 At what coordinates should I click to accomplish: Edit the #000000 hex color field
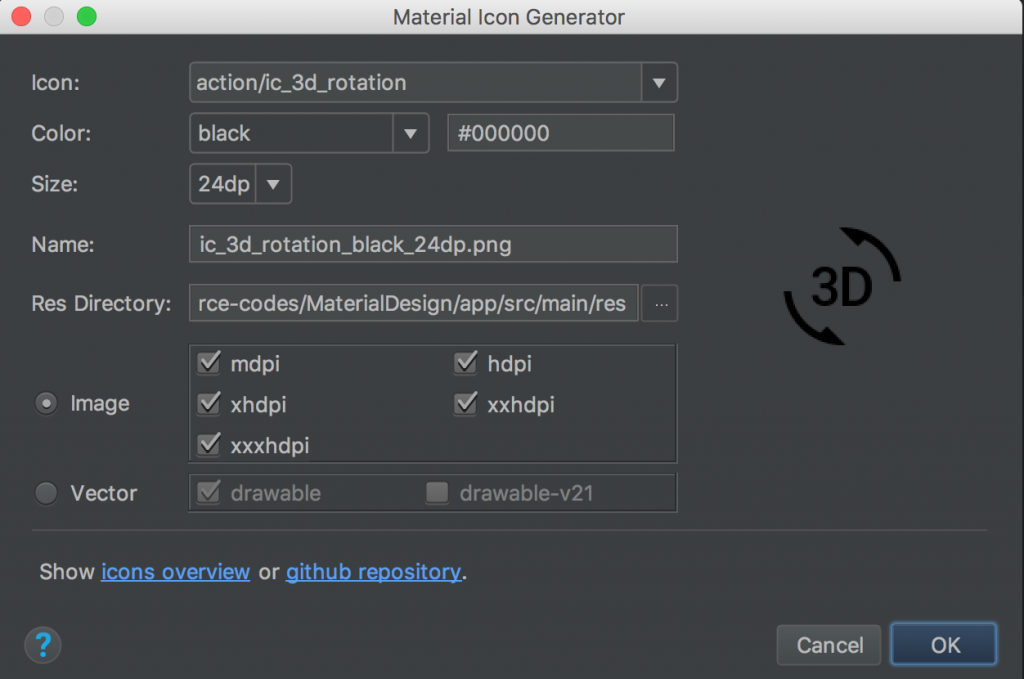[x=560, y=132]
